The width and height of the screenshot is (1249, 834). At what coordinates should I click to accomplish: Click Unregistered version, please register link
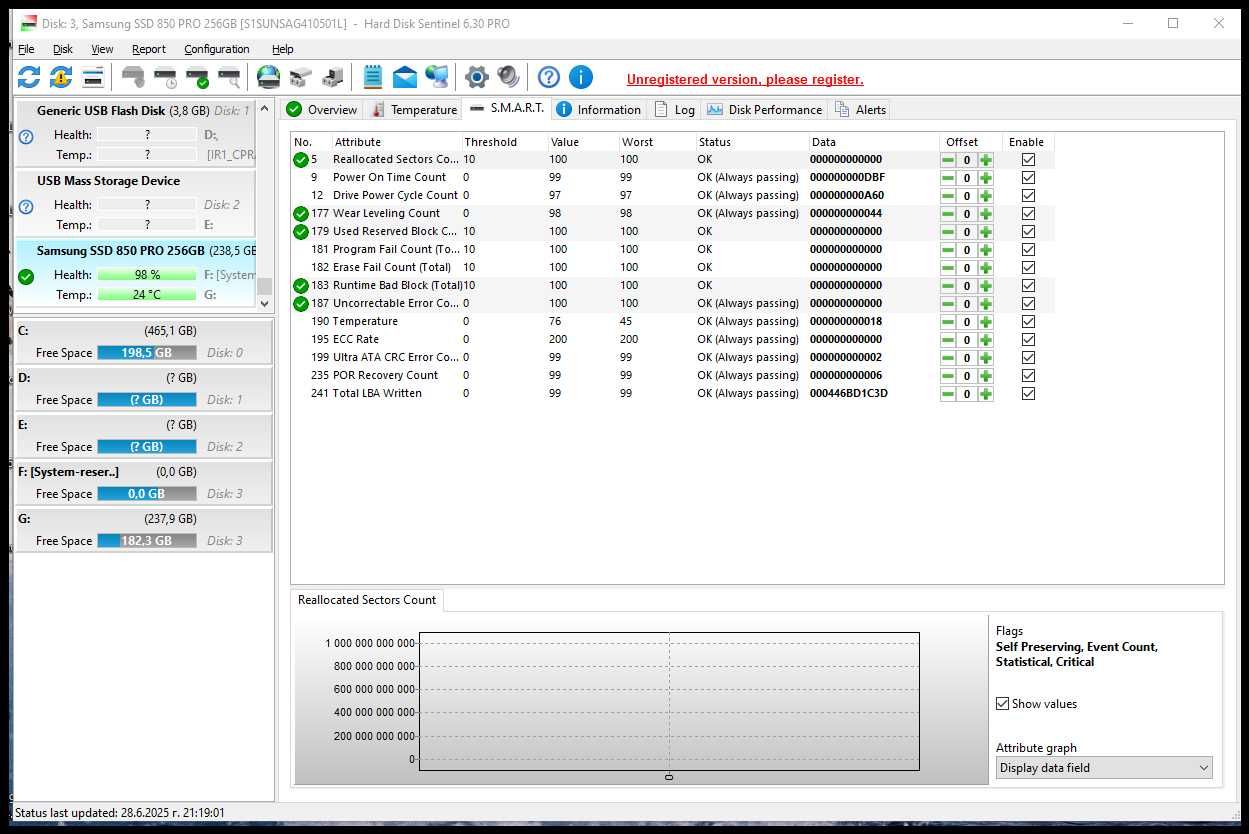745,80
